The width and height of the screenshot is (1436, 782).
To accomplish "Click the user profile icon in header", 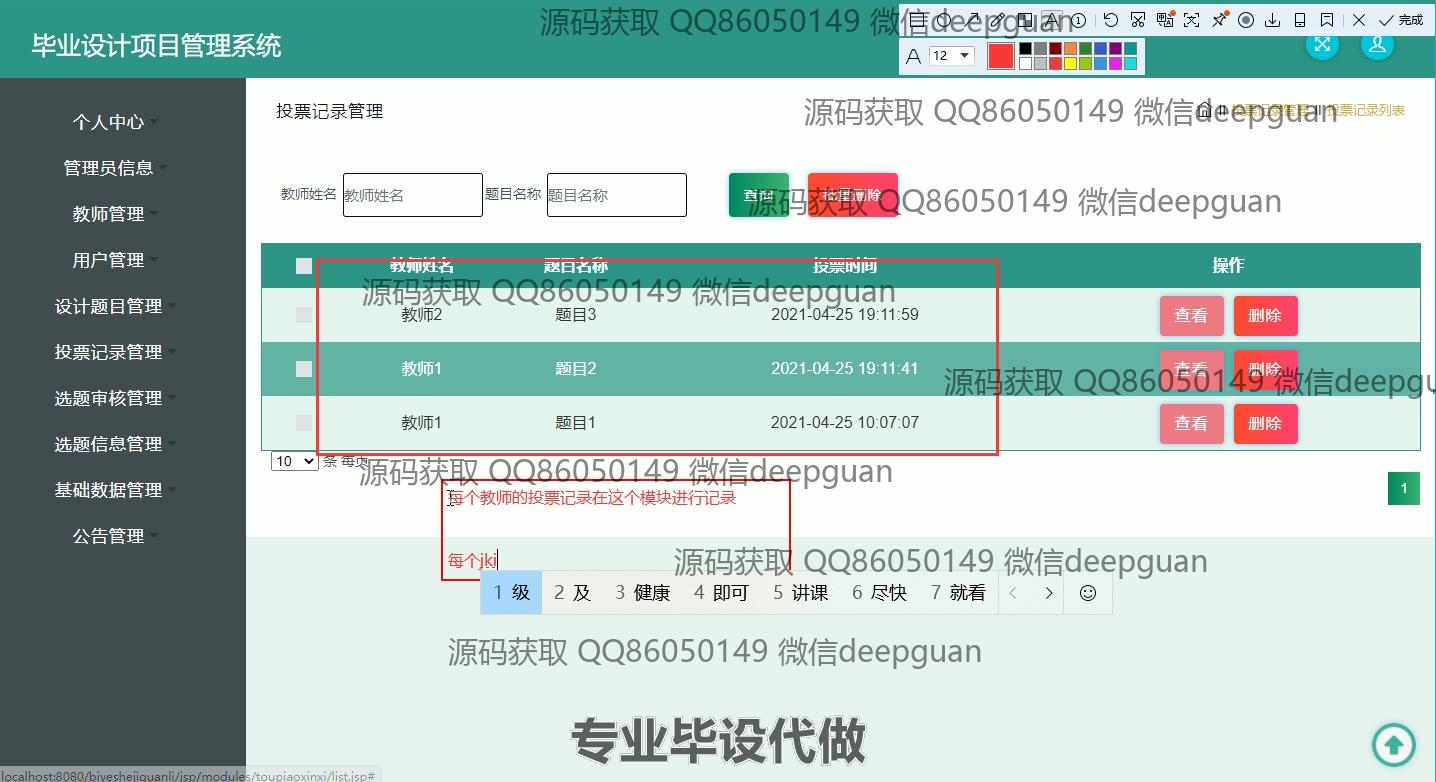I will click(x=1377, y=45).
